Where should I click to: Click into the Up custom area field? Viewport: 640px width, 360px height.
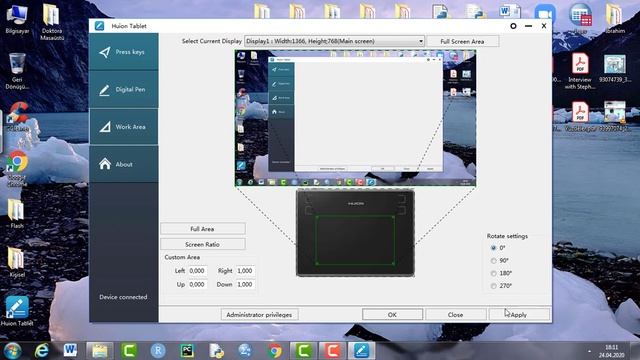click(x=197, y=284)
